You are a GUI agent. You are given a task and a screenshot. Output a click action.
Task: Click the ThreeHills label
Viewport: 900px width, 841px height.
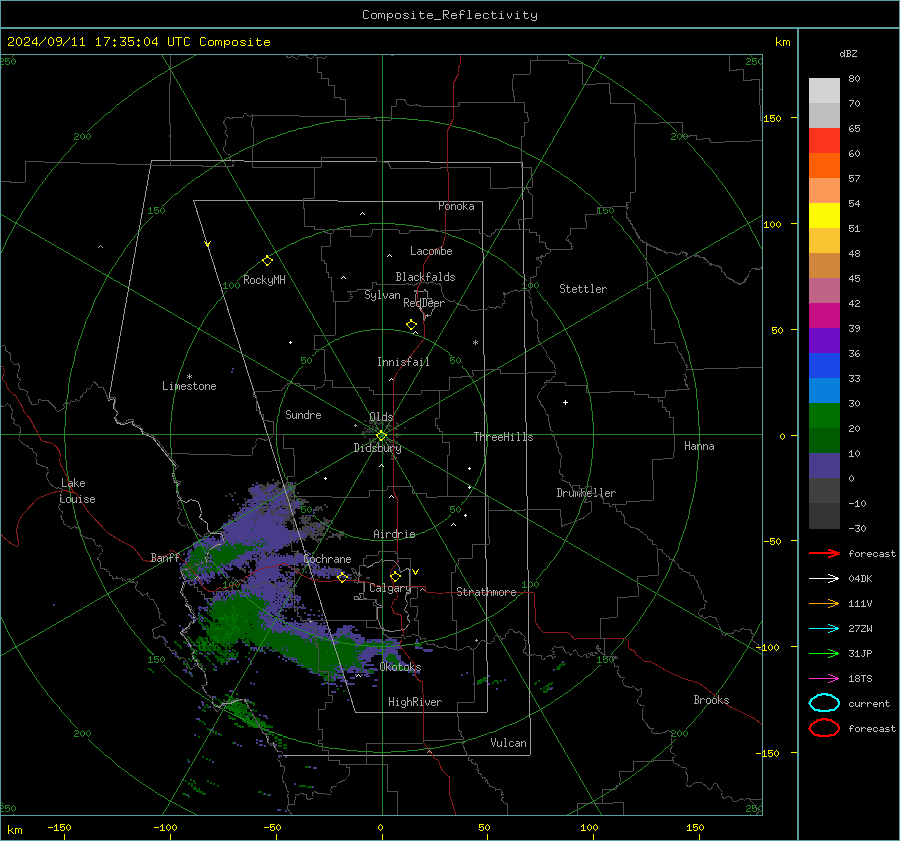click(x=503, y=437)
